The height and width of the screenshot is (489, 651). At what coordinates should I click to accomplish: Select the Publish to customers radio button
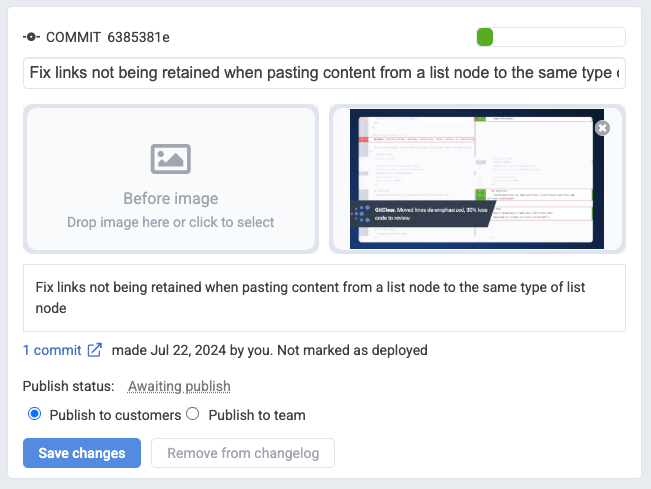(35, 414)
